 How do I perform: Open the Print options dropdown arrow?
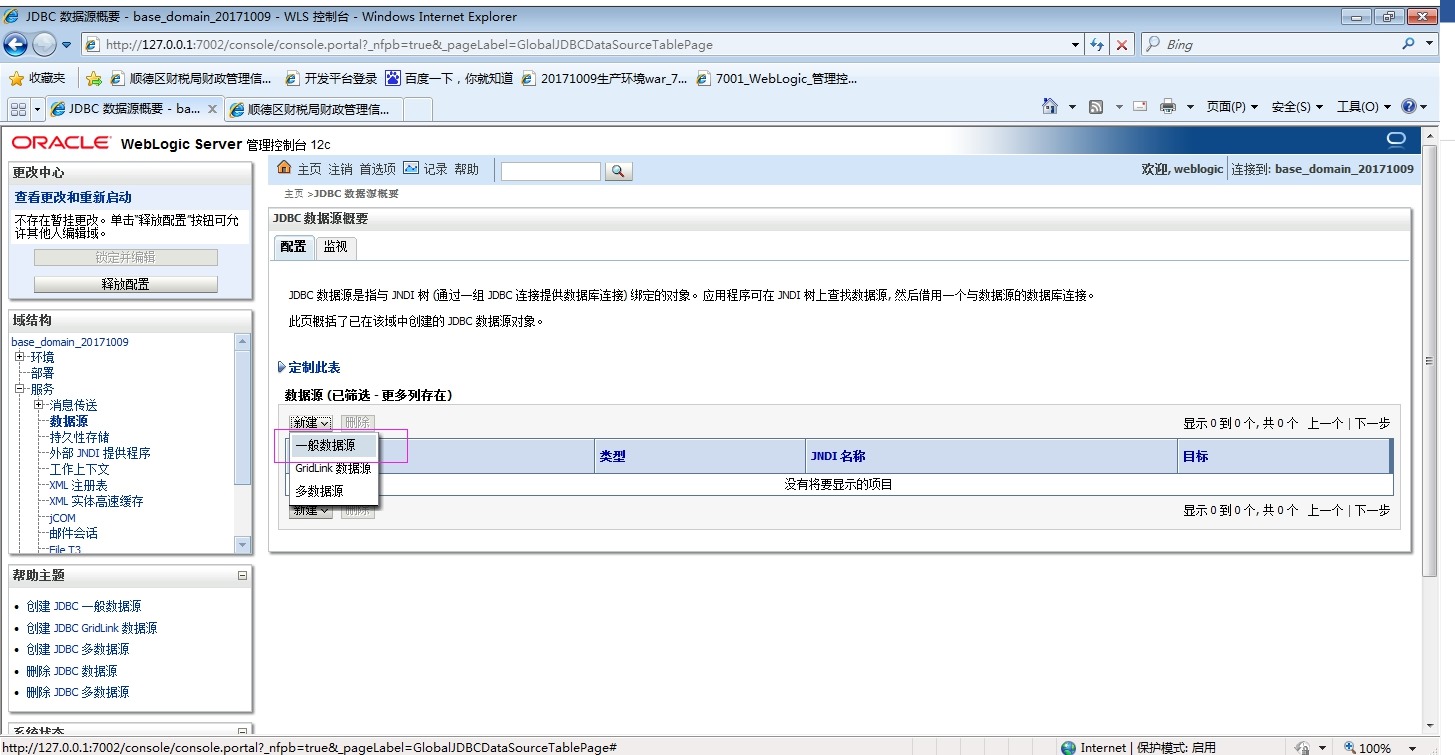(1190, 106)
